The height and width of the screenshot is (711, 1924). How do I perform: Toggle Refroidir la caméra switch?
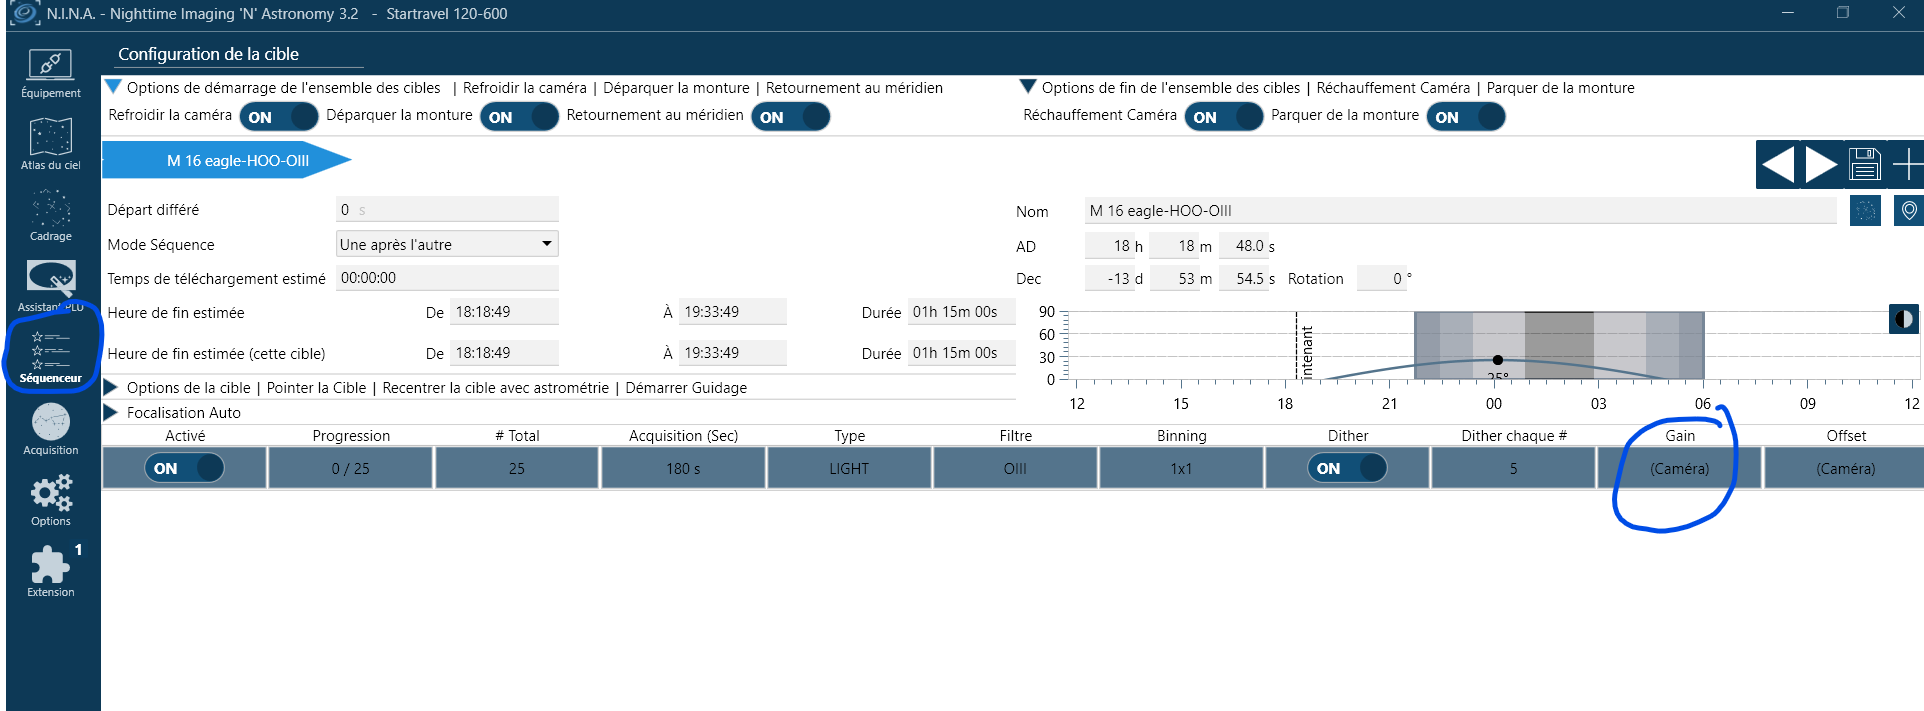click(279, 117)
